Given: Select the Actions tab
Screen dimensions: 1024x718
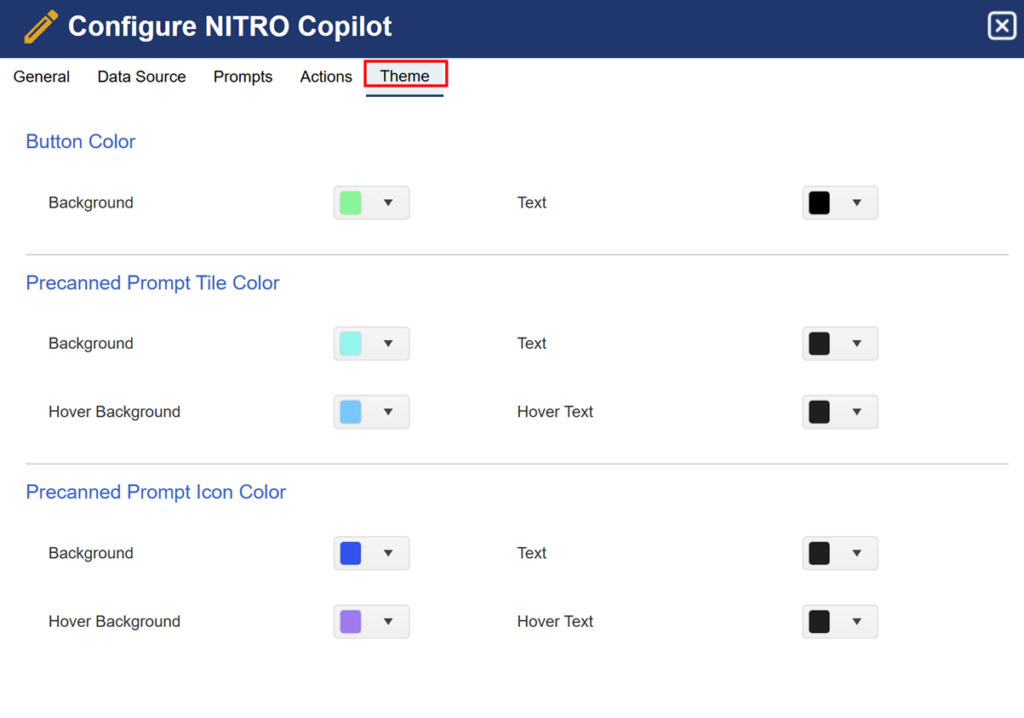Looking at the screenshot, I should 326,77.
